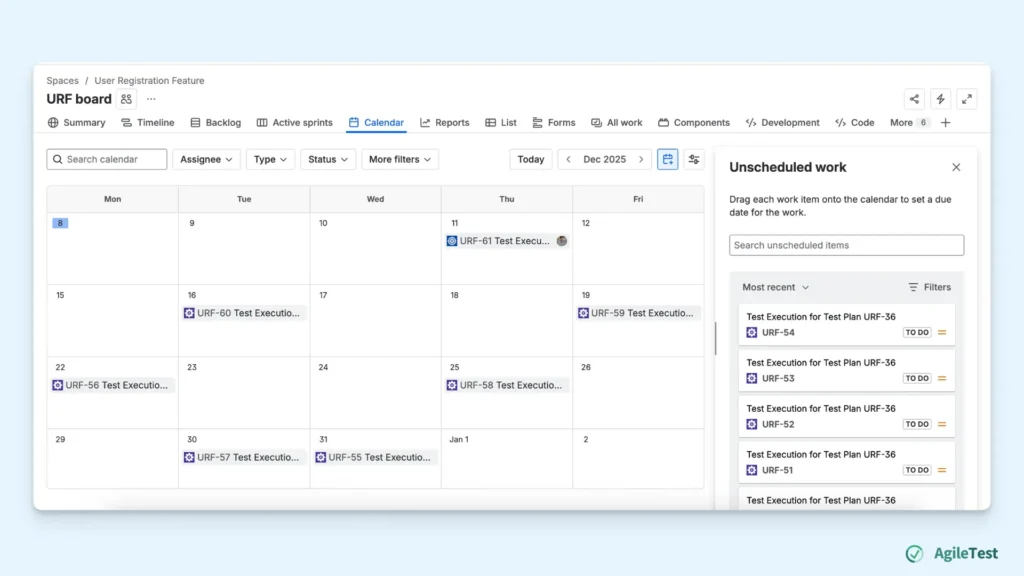Open the Development tab
Image resolution: width=1024 pixels, height=576 pixels.
coord(782,123)
